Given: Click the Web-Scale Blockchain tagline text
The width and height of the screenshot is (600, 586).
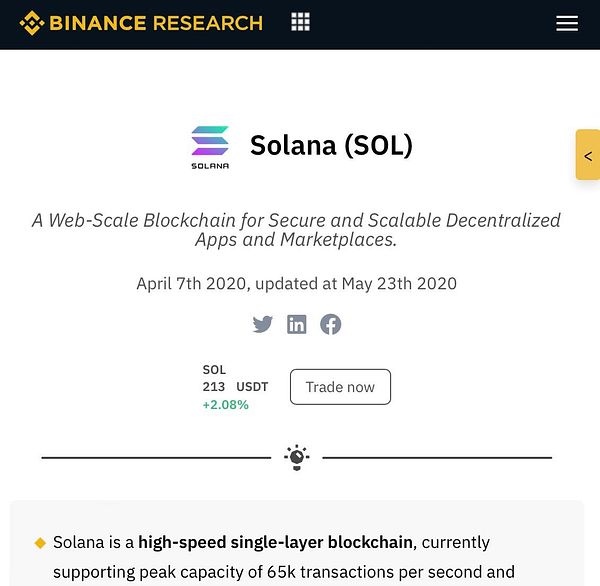Looking at the screenshot, I should click(296, 230).
